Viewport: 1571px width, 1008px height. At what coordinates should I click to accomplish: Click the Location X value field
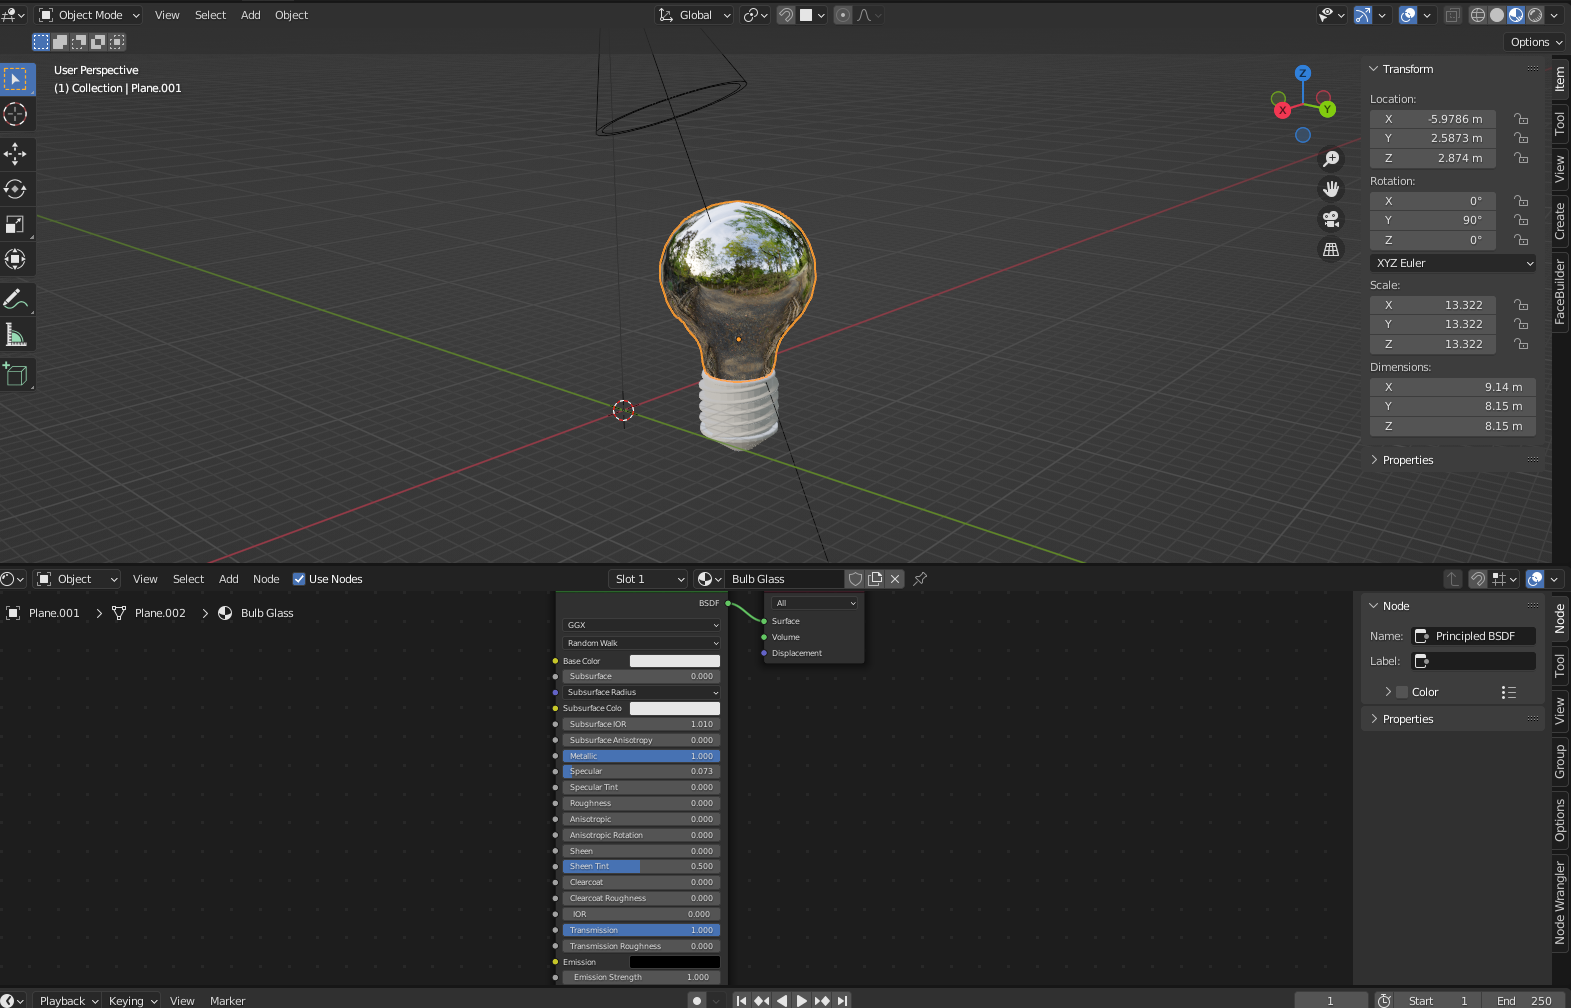click(x=1433, y=119)
